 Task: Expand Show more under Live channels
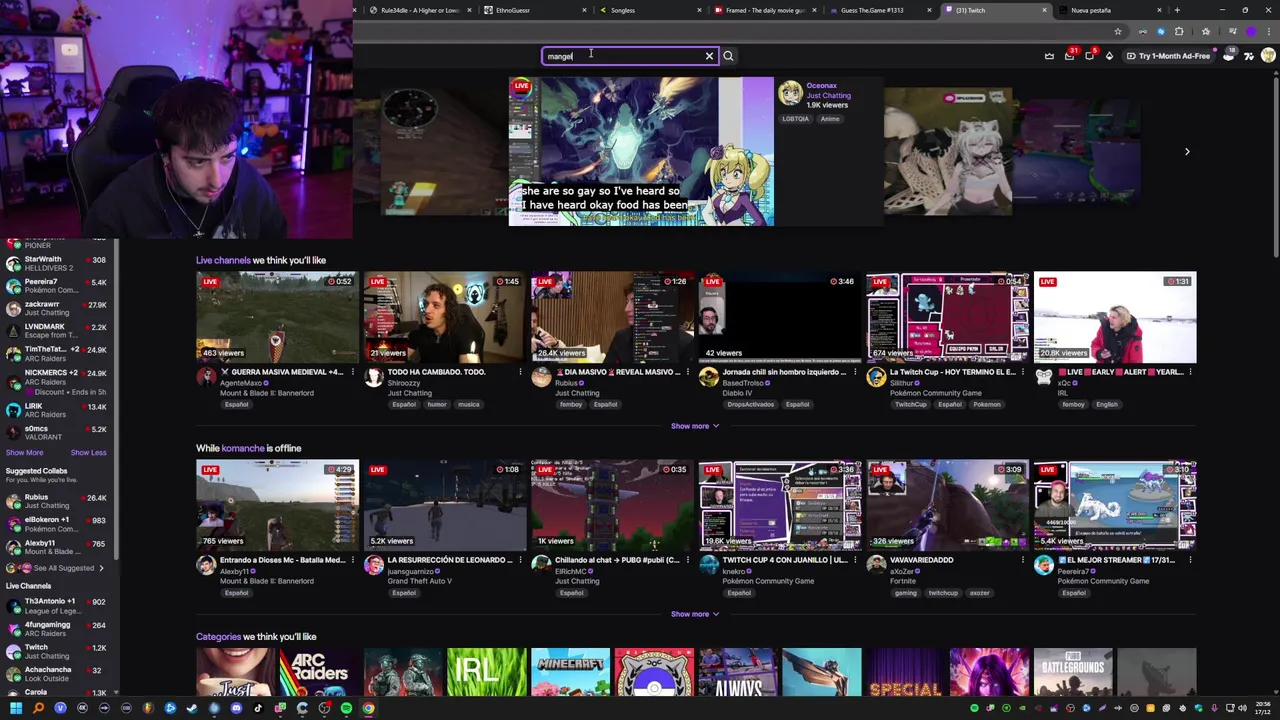click(695, 426)
